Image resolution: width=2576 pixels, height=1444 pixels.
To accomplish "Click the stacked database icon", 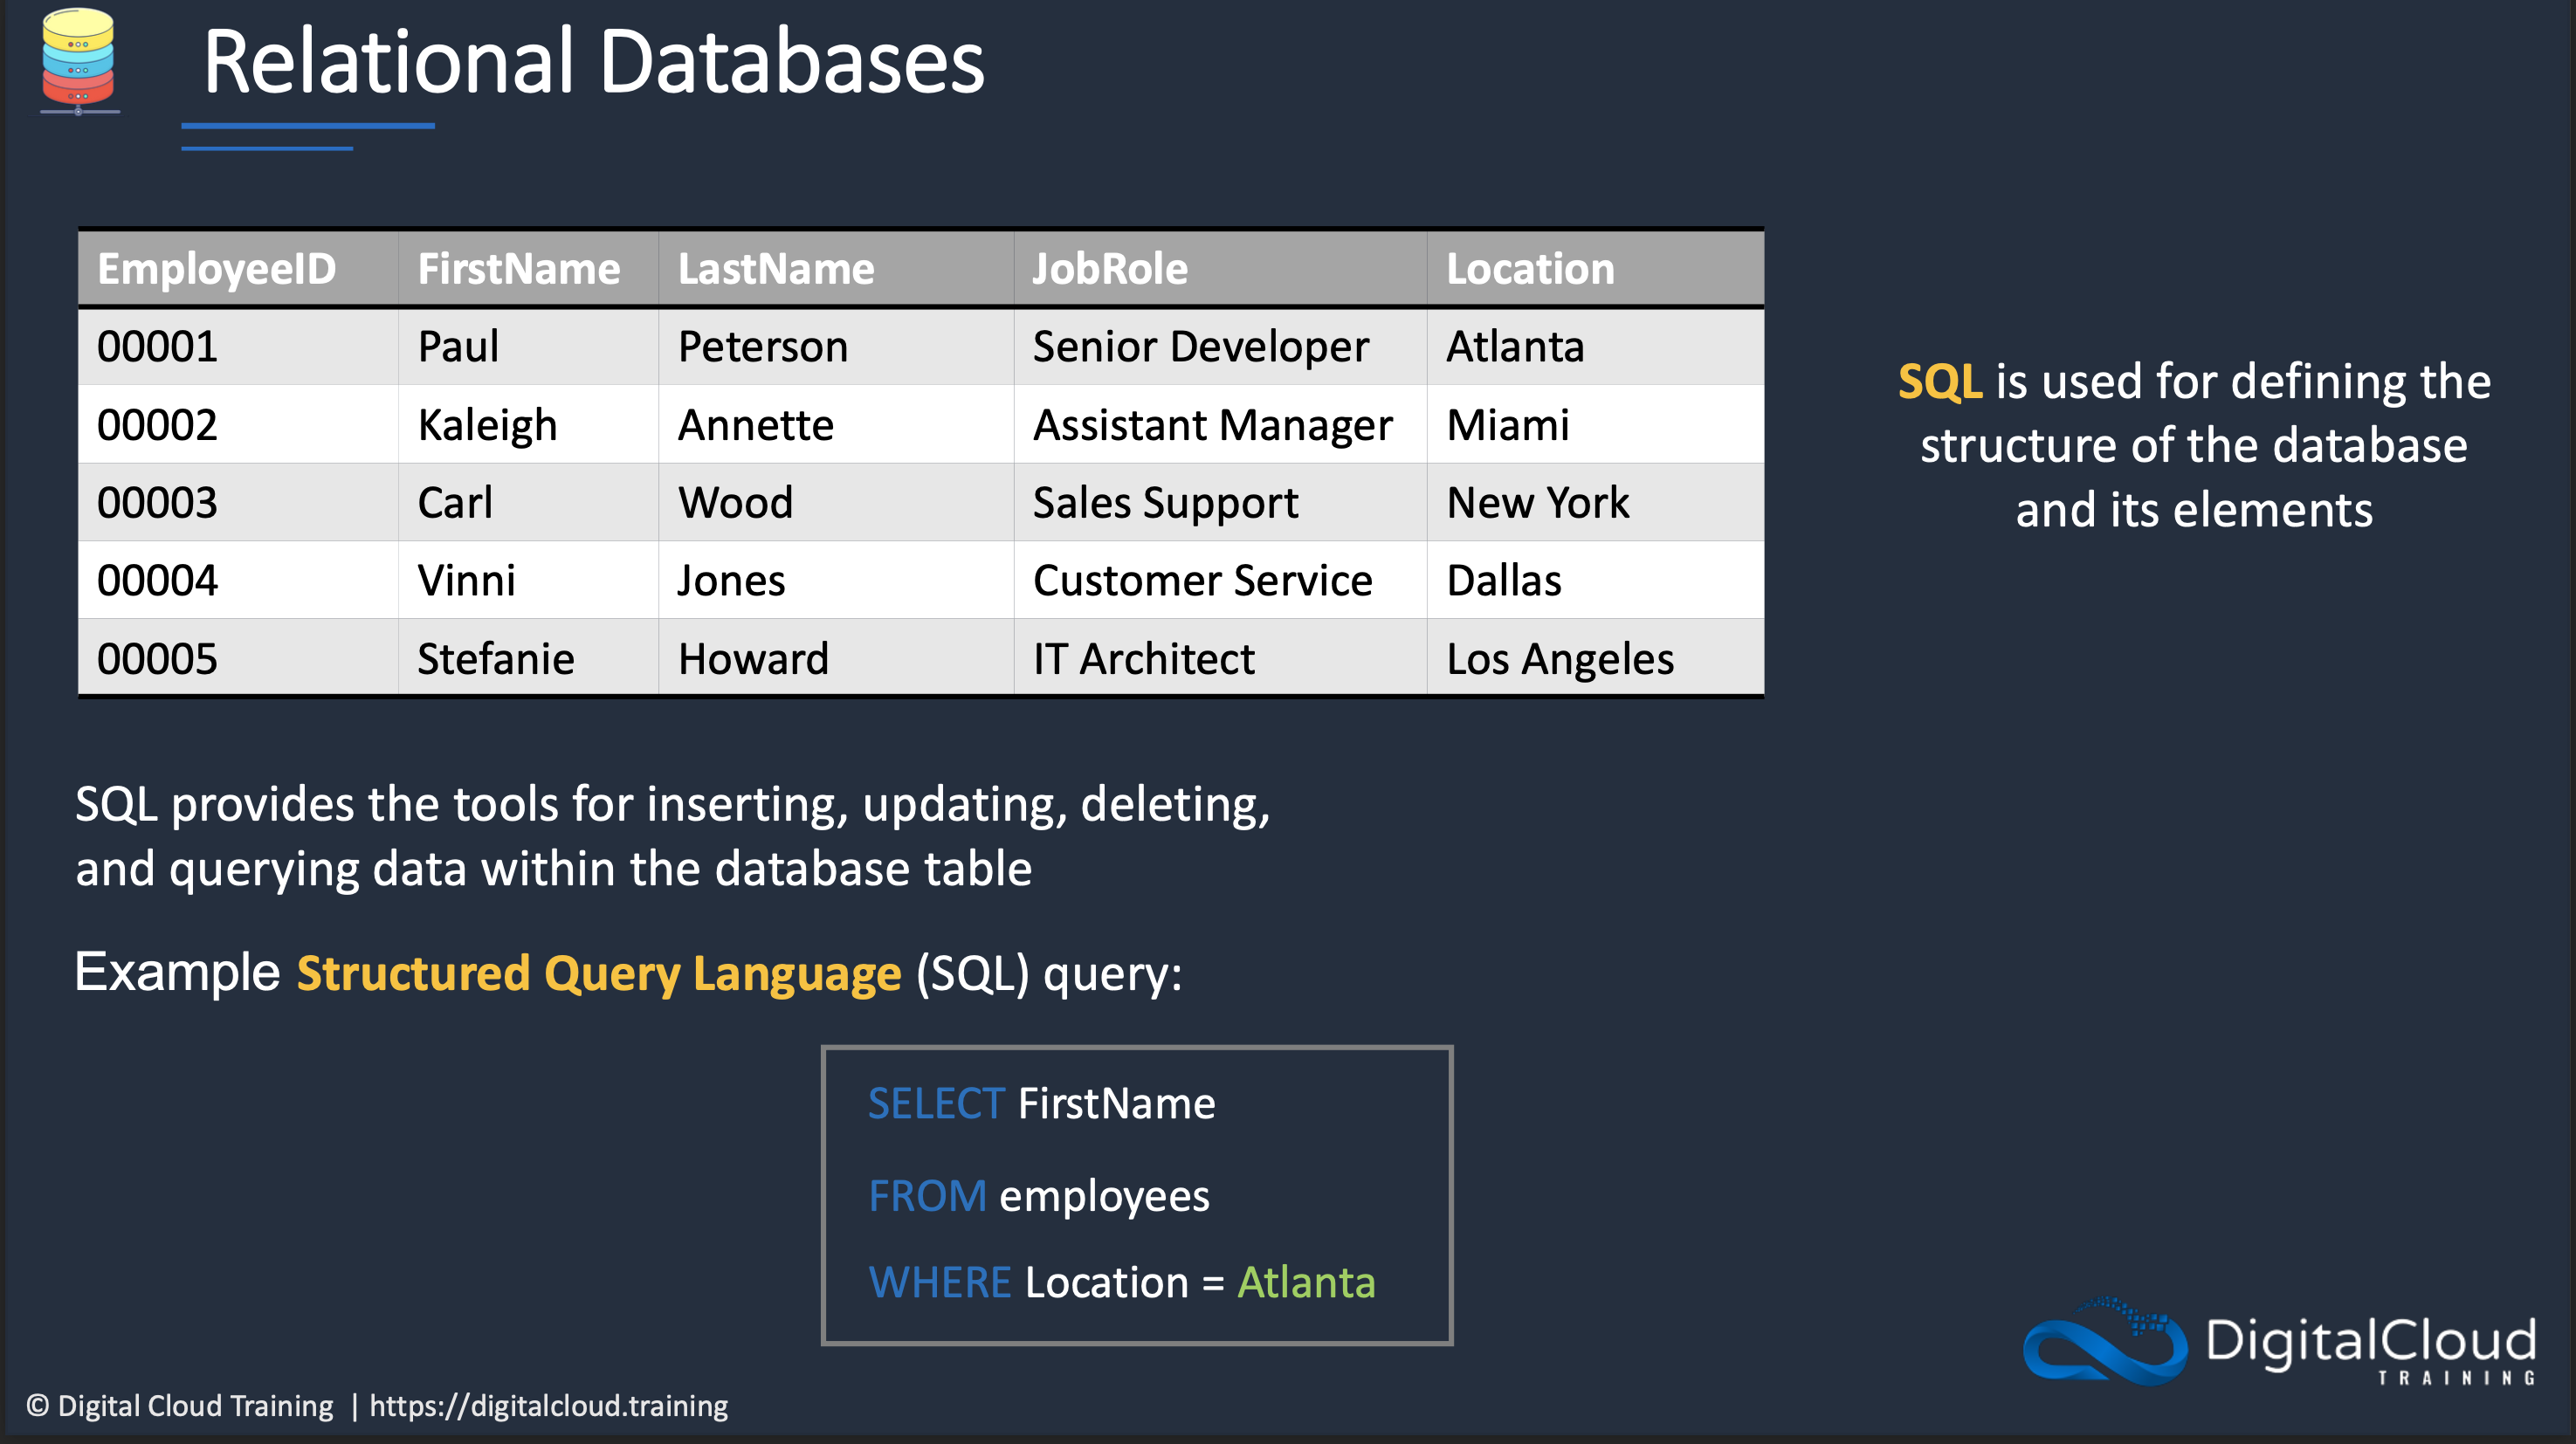I will pyautogui.click(x=78, y=60).
